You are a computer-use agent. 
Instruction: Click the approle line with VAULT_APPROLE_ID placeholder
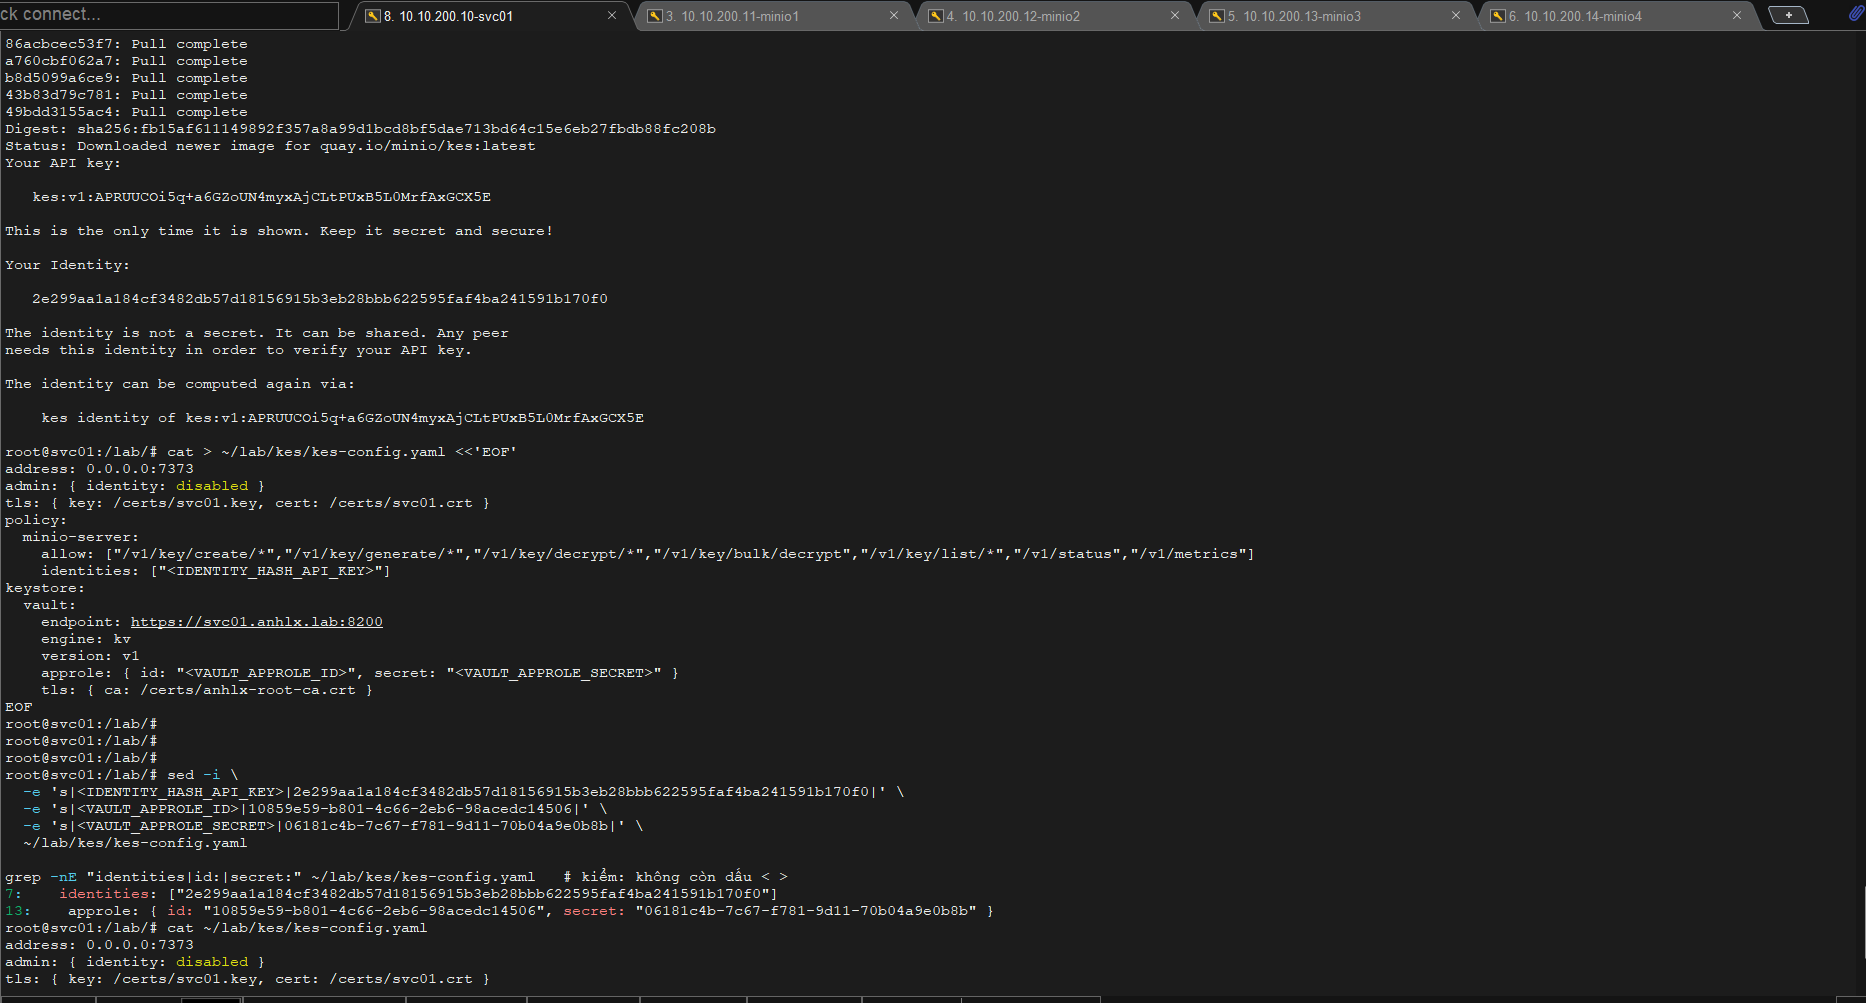[x=360, y=673]
